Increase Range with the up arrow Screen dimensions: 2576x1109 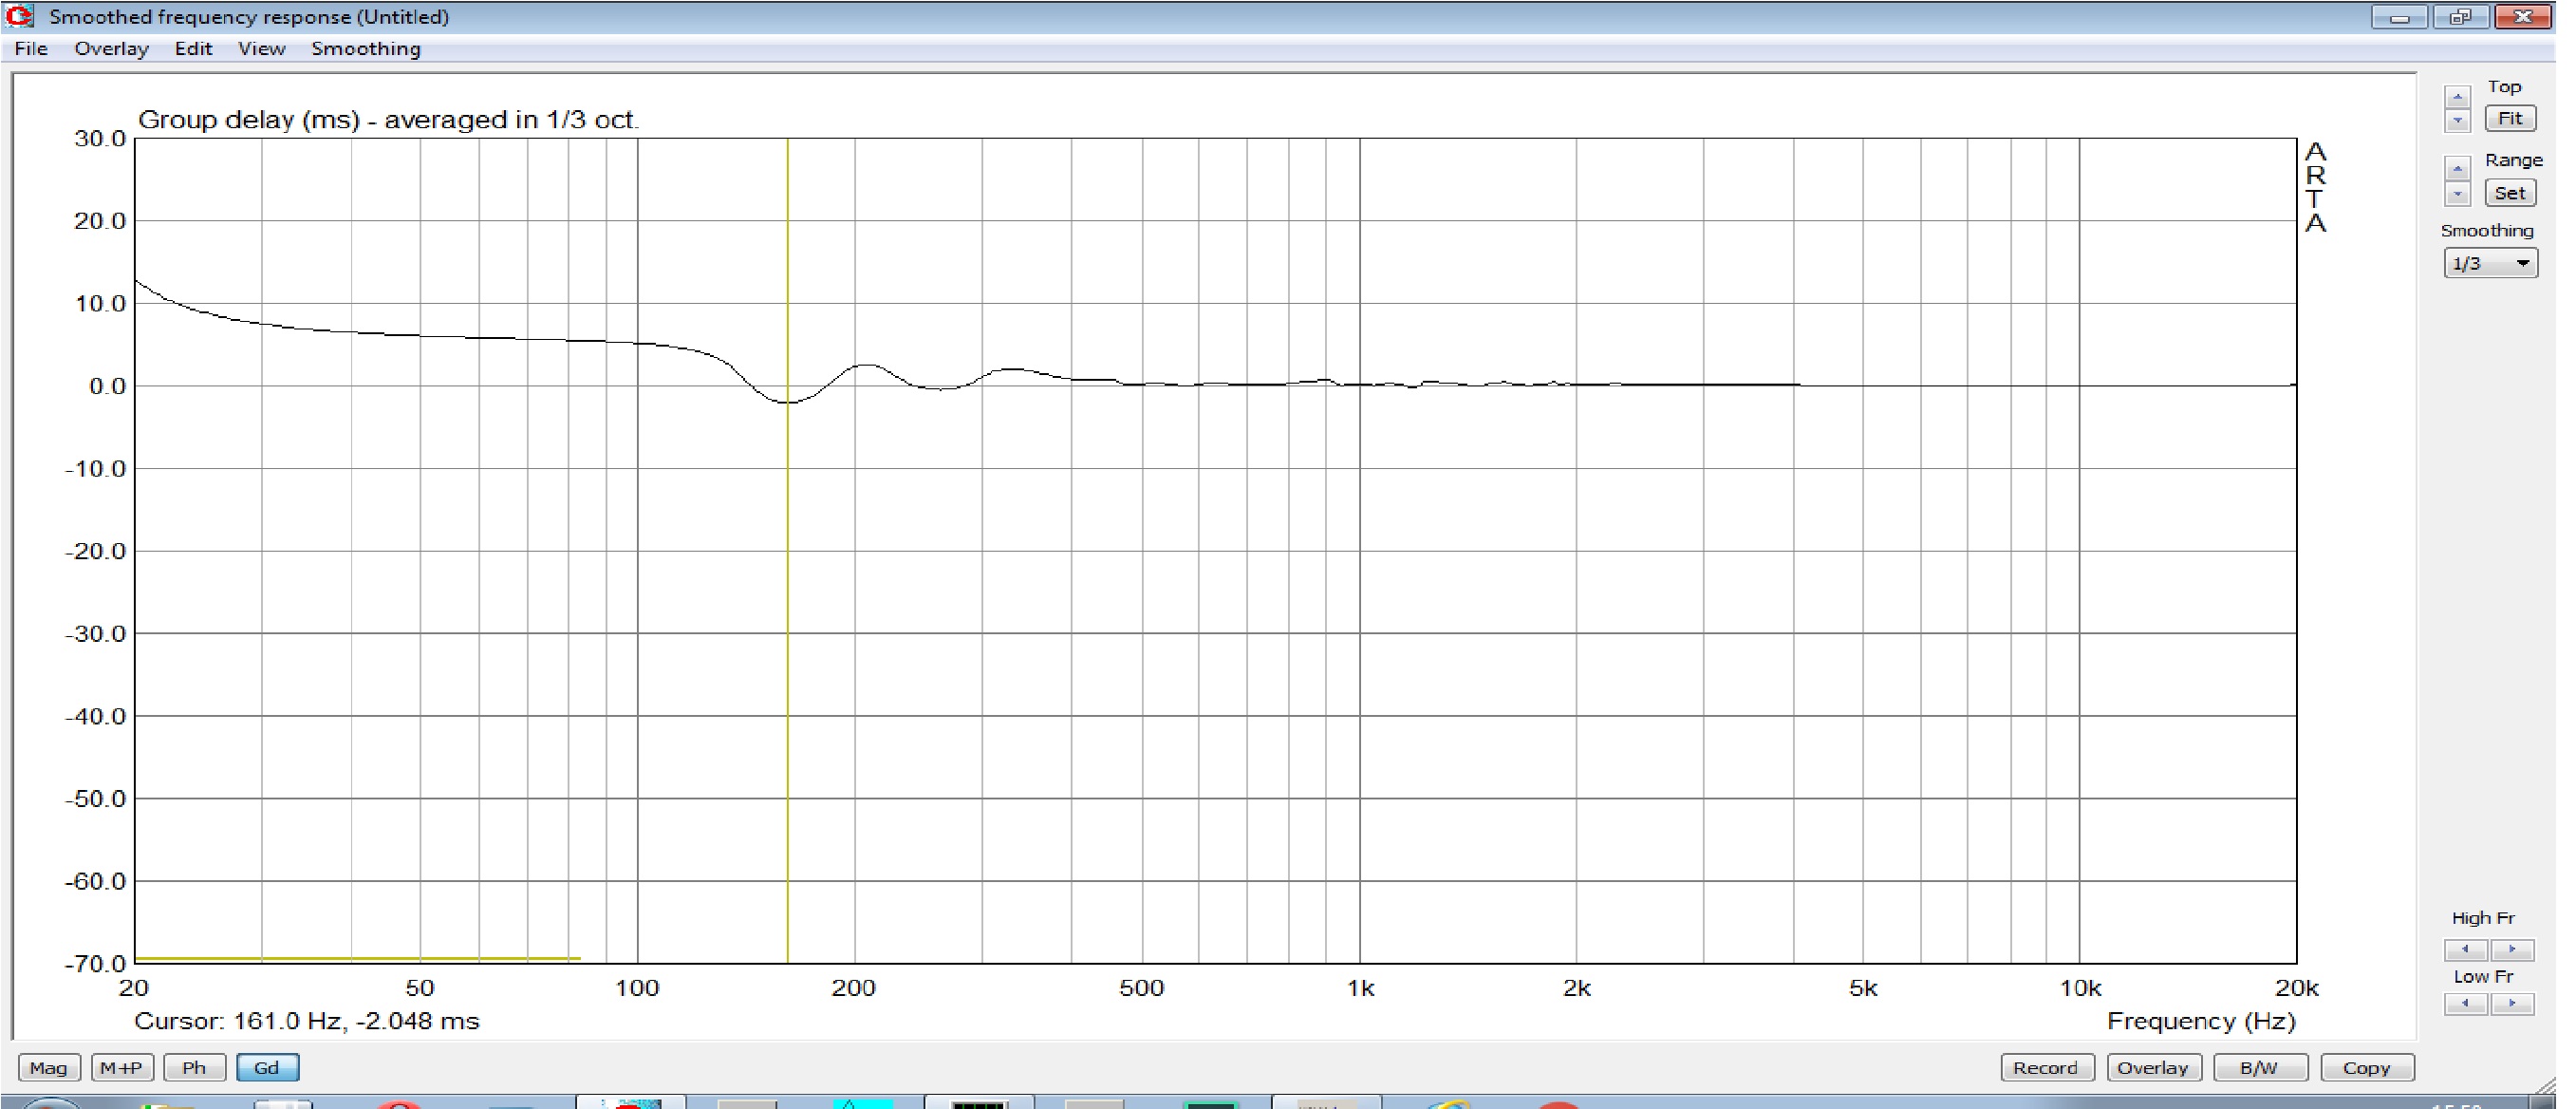2457,168
